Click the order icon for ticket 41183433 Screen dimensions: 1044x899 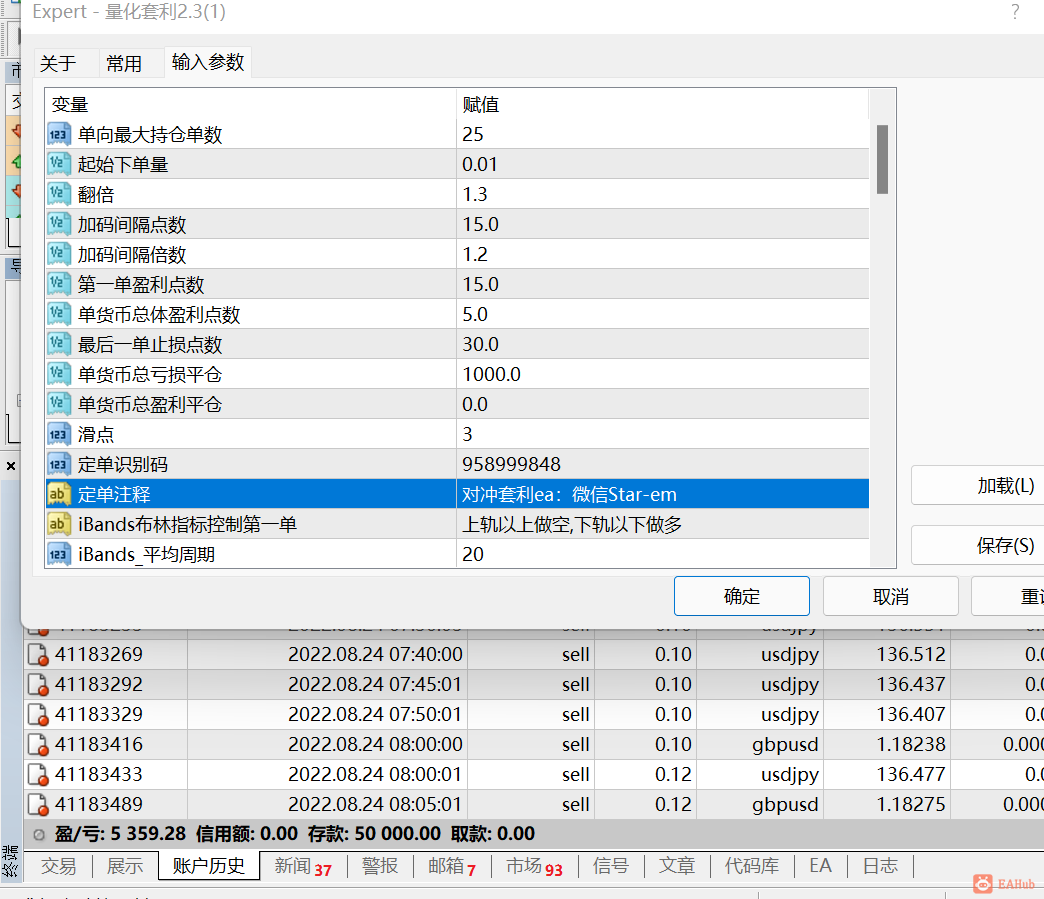(38, 774)
